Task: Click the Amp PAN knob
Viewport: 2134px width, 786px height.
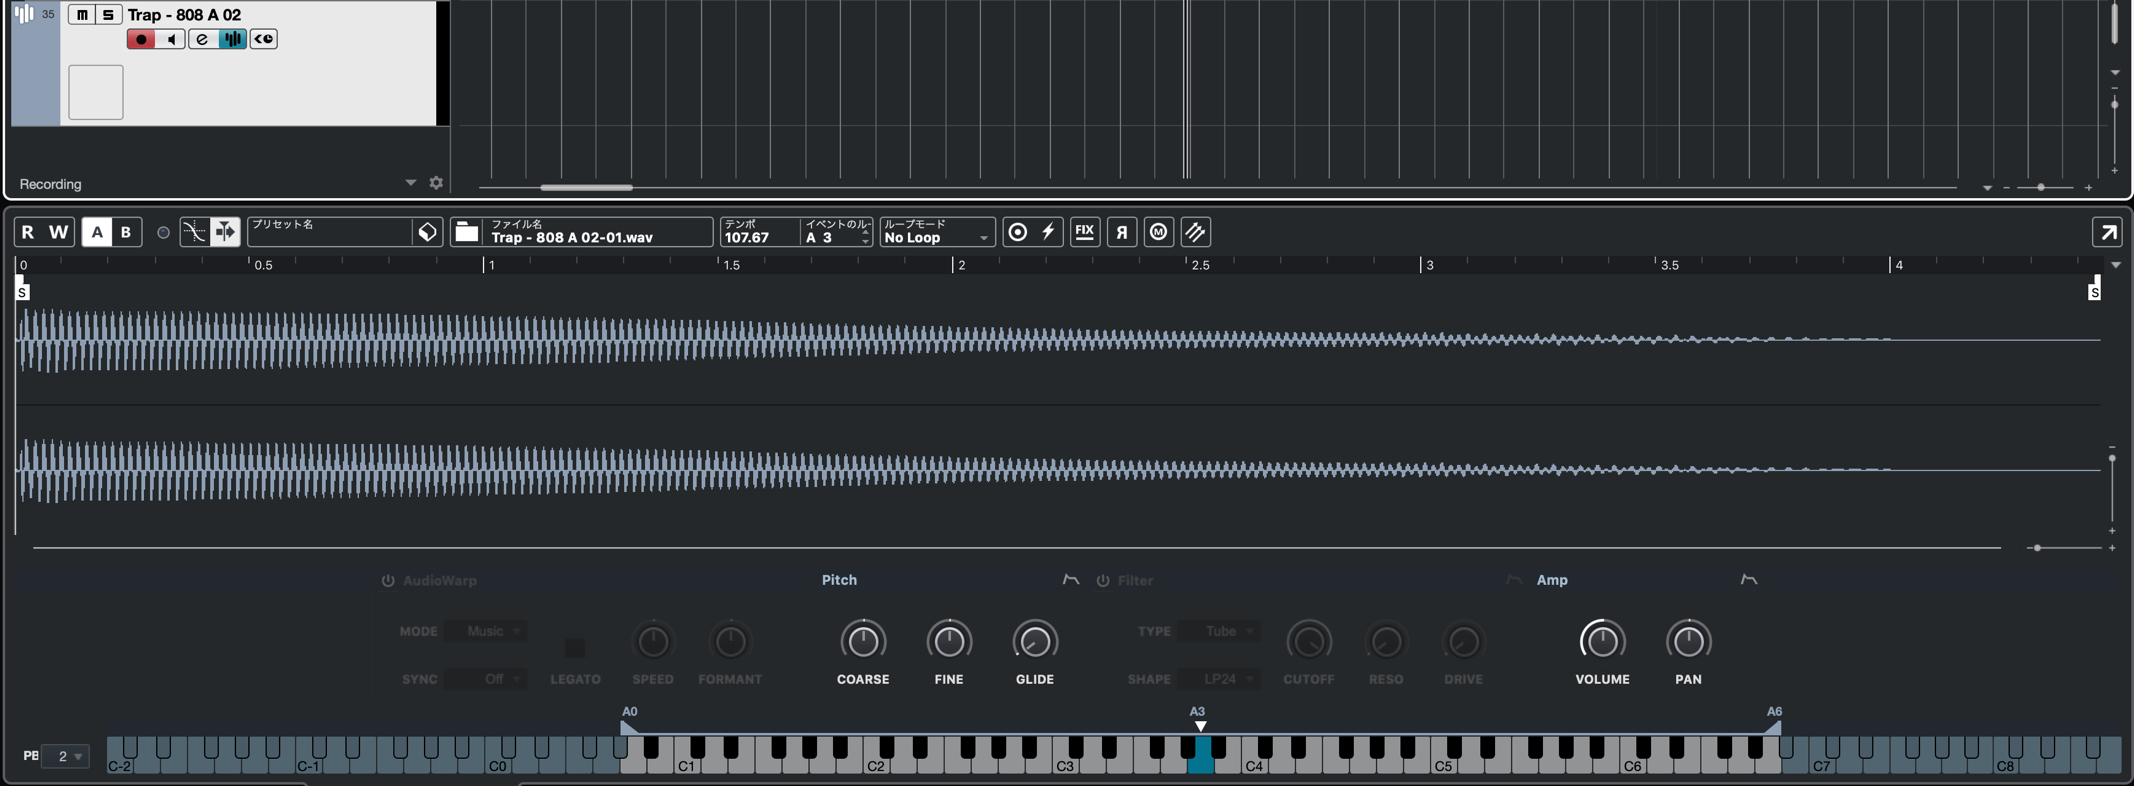Action: click(1688, 641)
